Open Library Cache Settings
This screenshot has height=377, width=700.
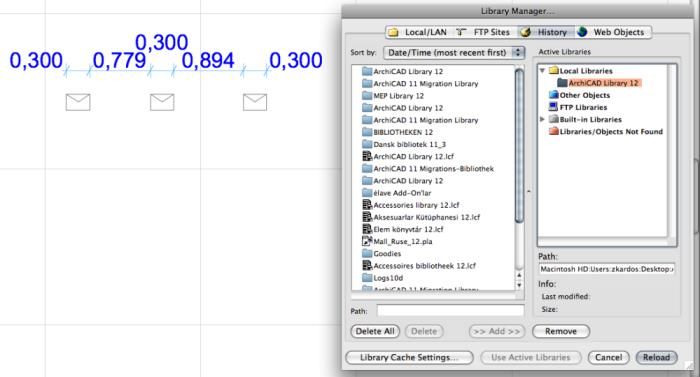click(x=409, y=357)
